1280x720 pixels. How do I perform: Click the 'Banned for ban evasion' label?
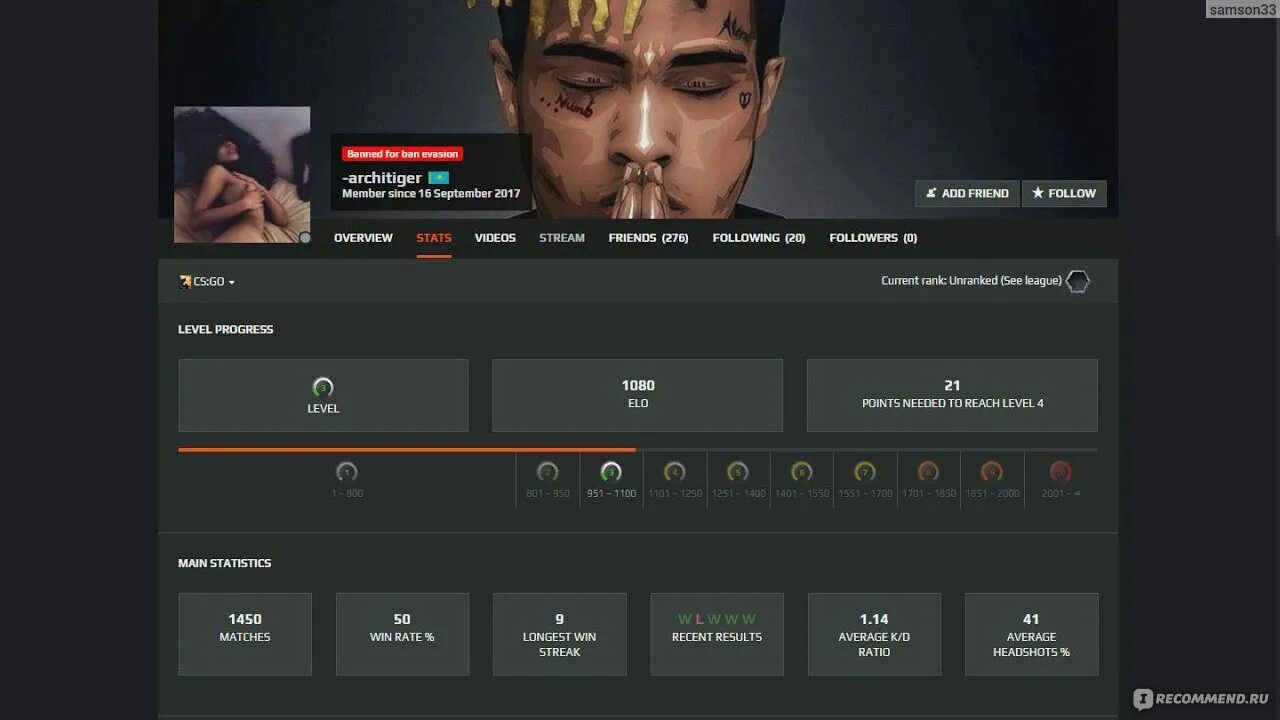(402, 154)
